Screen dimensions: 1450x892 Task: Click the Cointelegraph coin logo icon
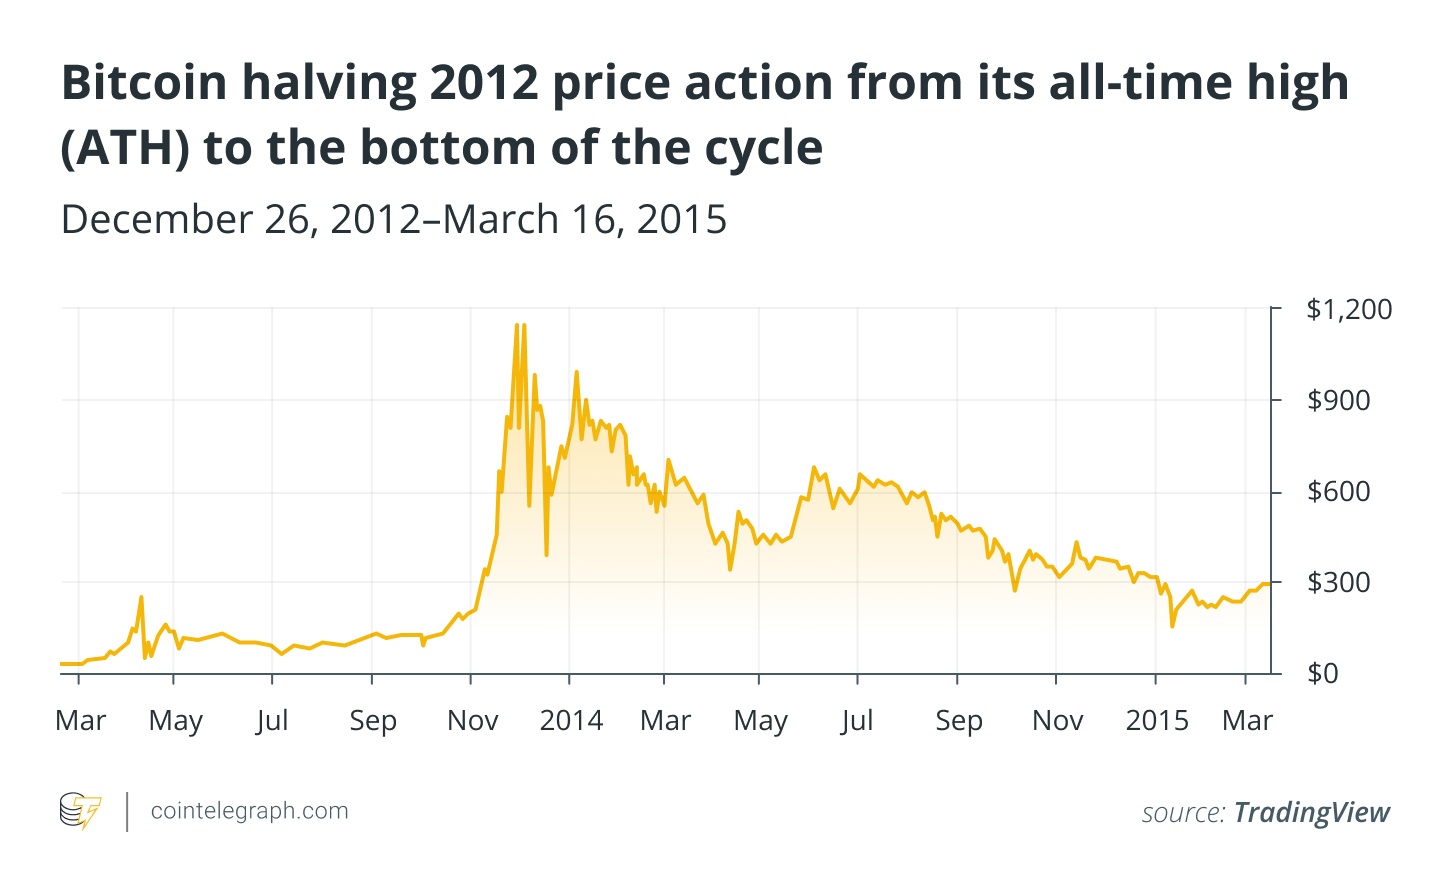tap(80, 811)
